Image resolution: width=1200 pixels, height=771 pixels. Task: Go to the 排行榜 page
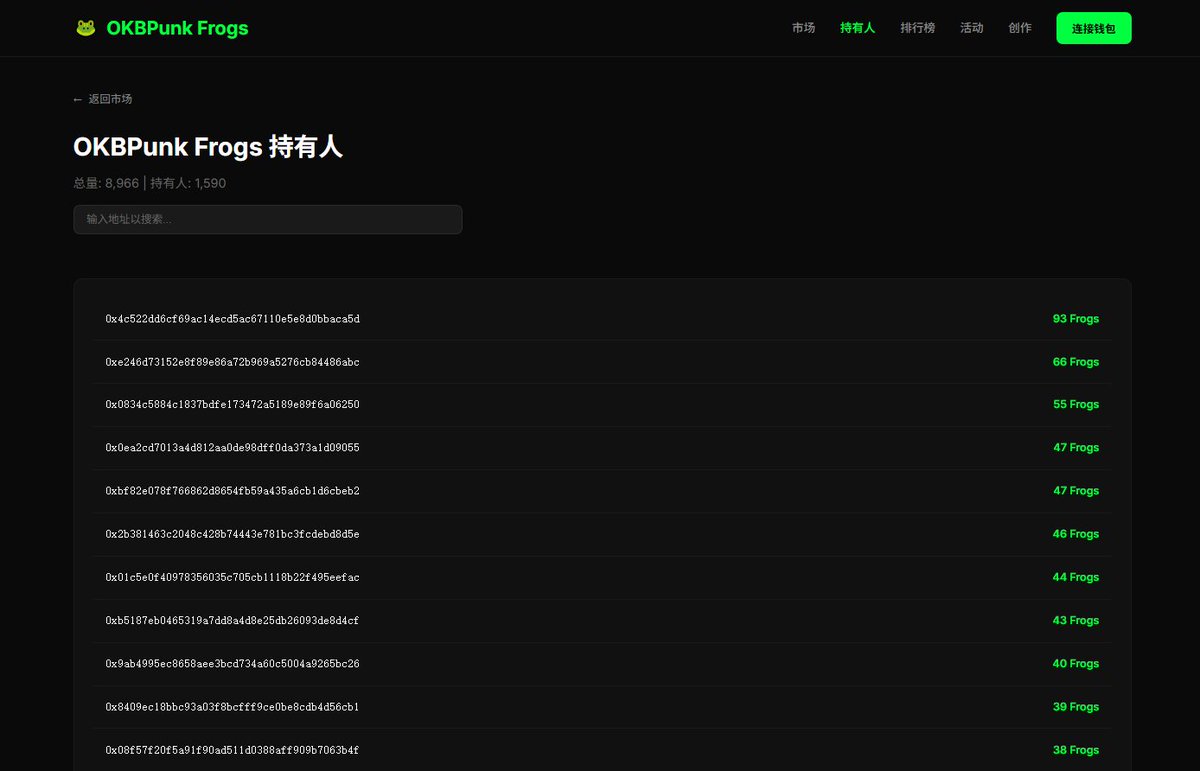(917, 28)
